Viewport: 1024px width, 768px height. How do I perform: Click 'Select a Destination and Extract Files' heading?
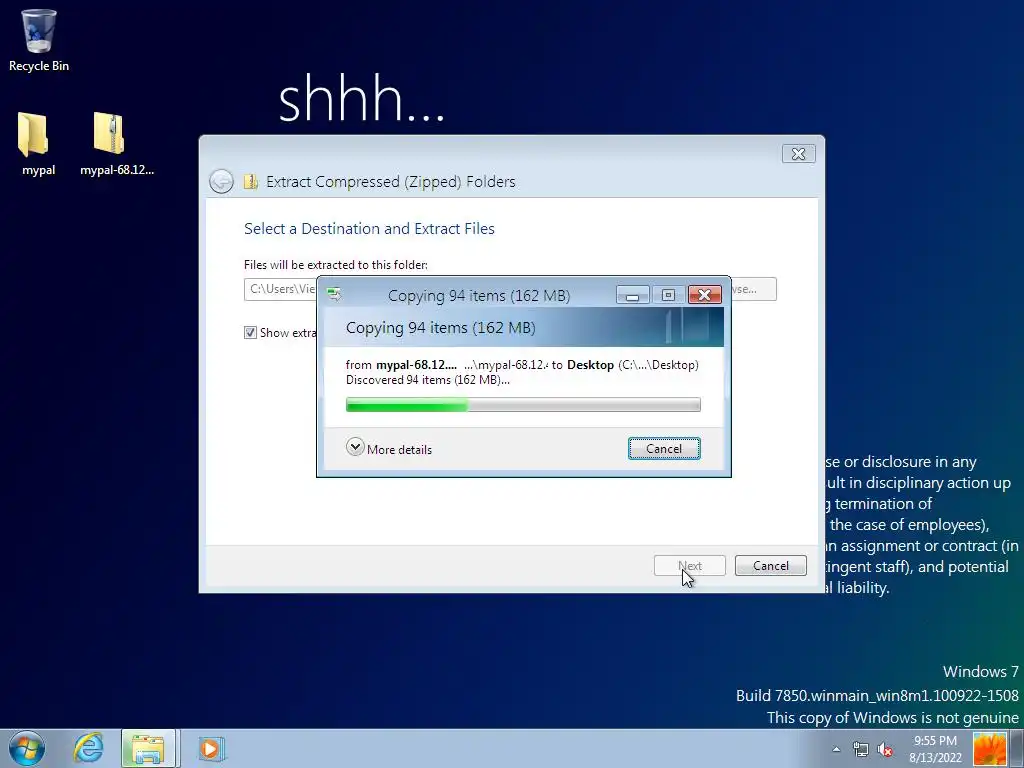coord(369,229)
